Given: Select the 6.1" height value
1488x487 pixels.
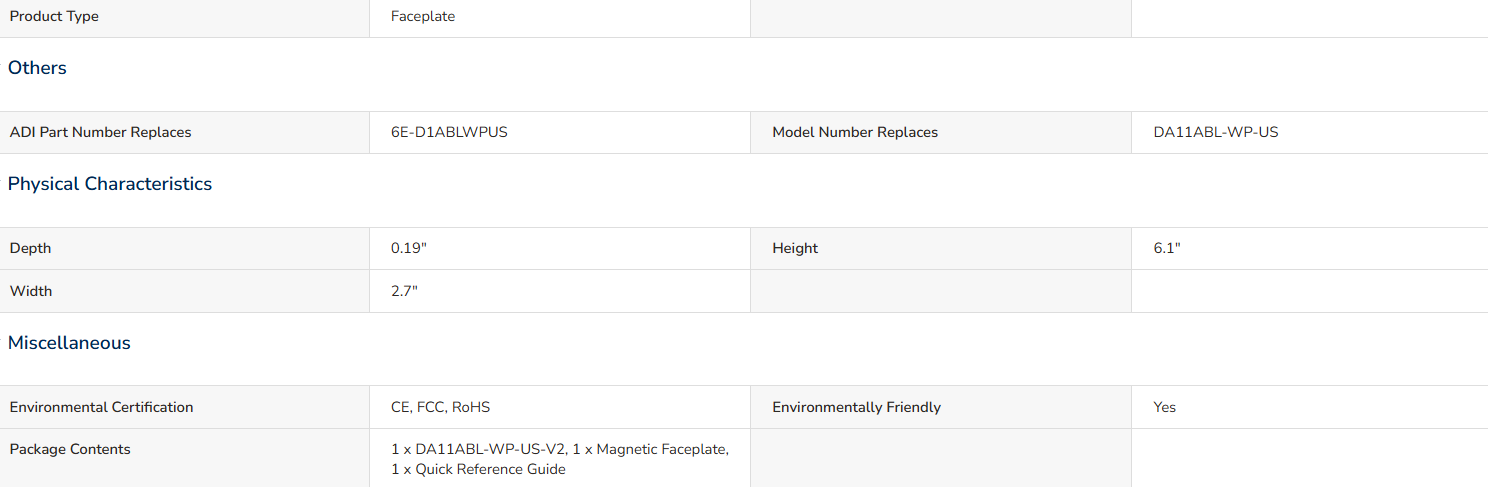Looking at the screenshot, I should 1167,248.
